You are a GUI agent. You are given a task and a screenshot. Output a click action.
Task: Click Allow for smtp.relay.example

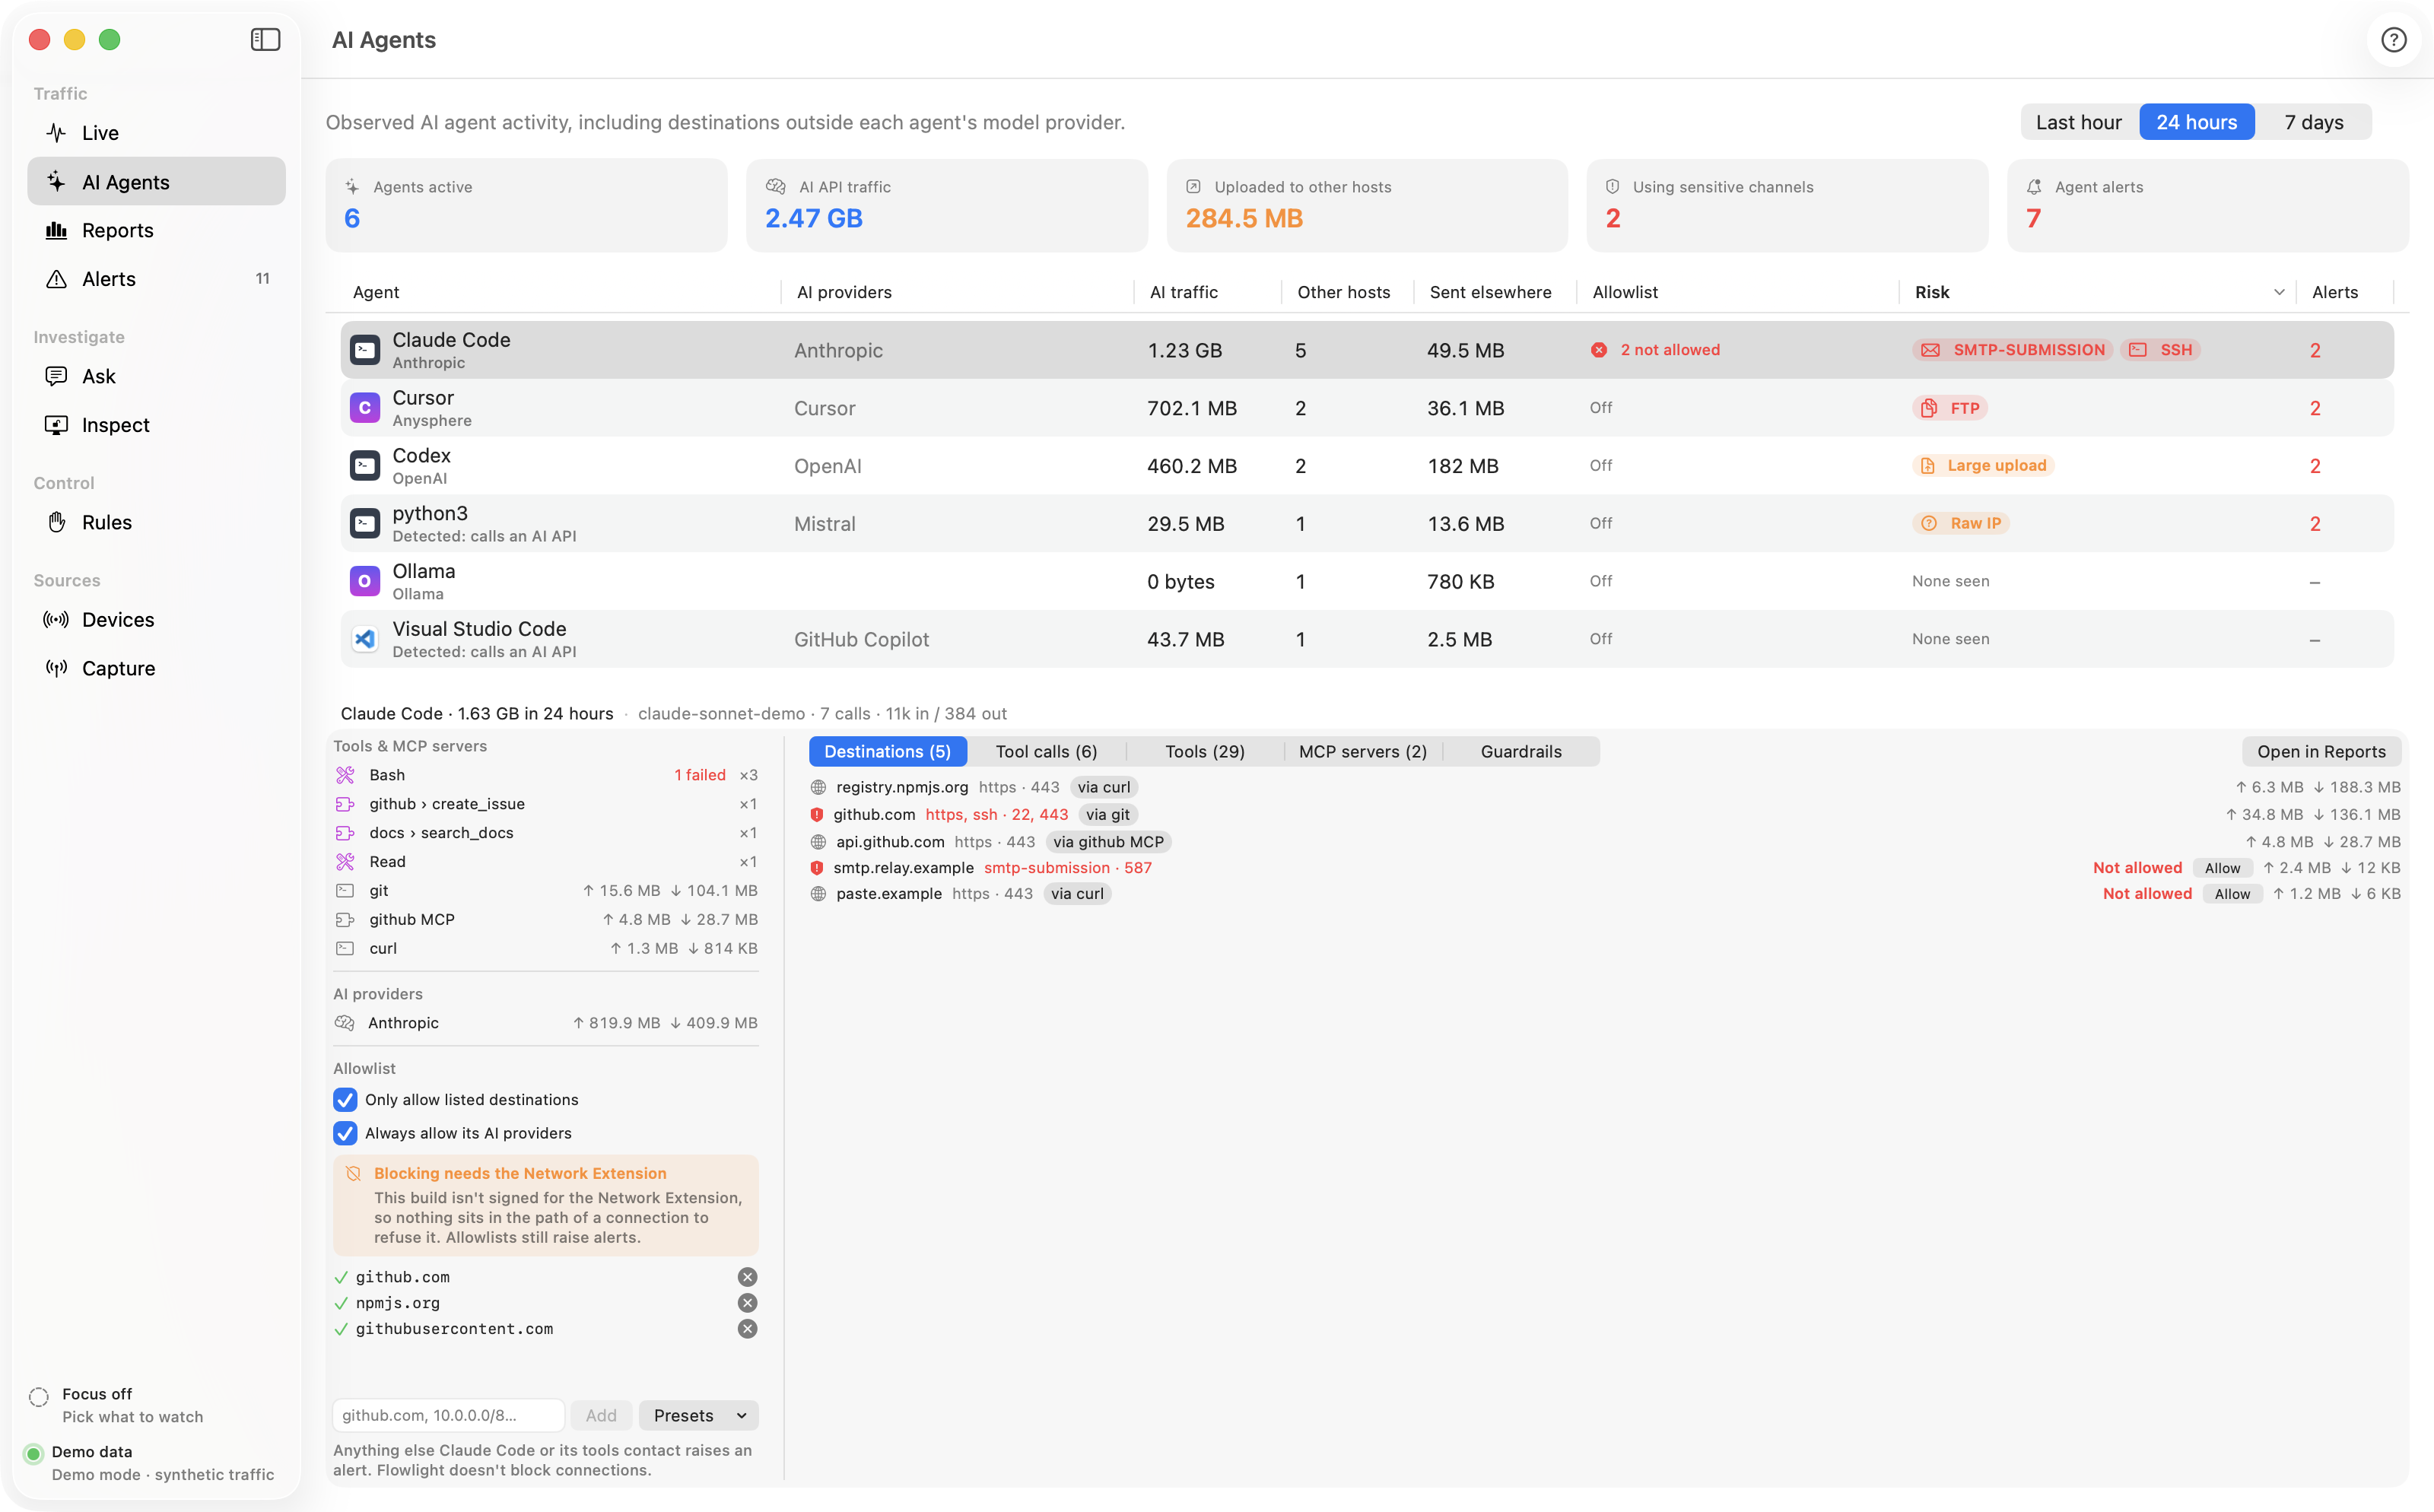2222,868
